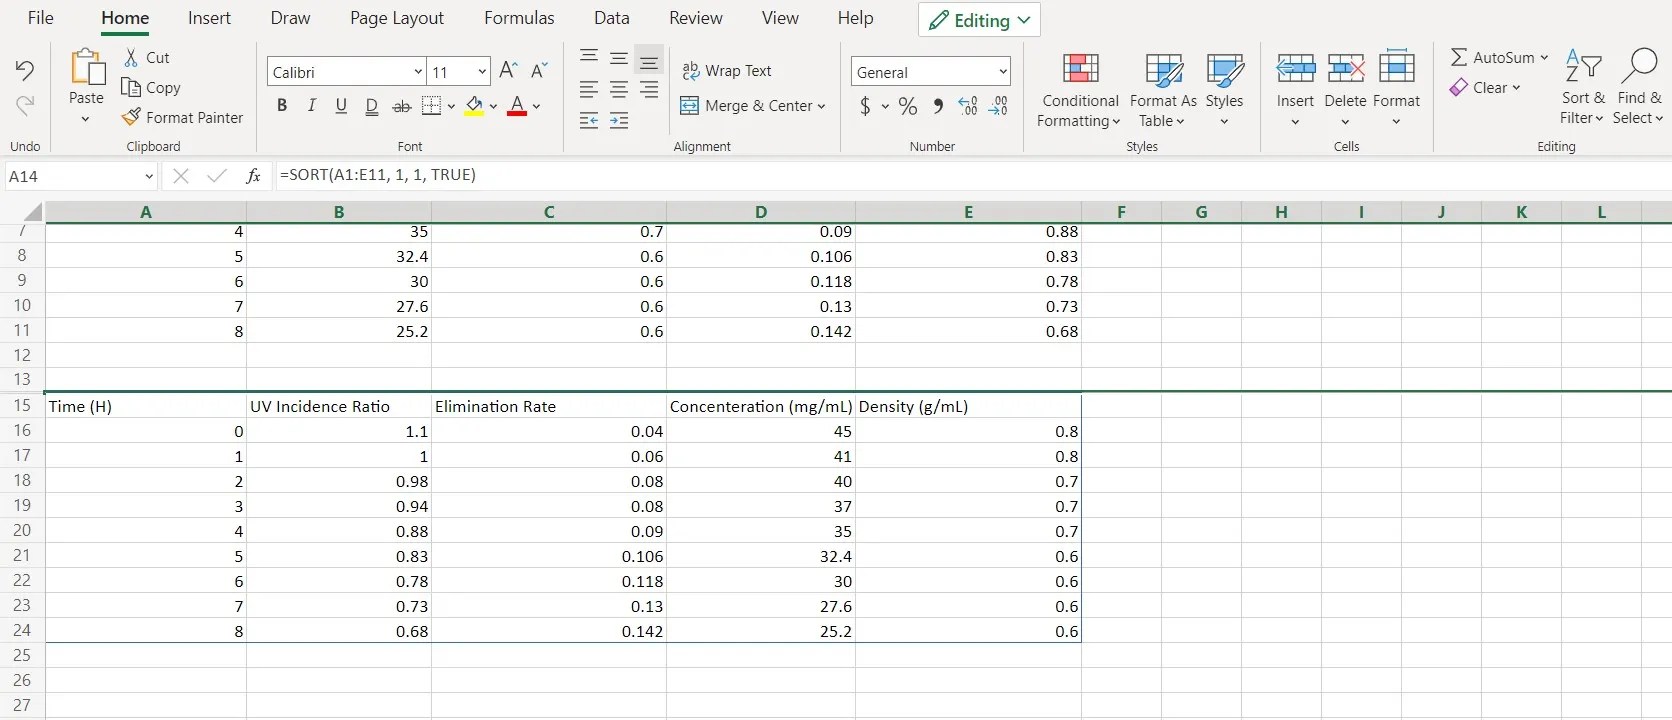Decrease indent in Alignment group
The height and width of the screenshot is (720, 1672).
coord(589,121)
